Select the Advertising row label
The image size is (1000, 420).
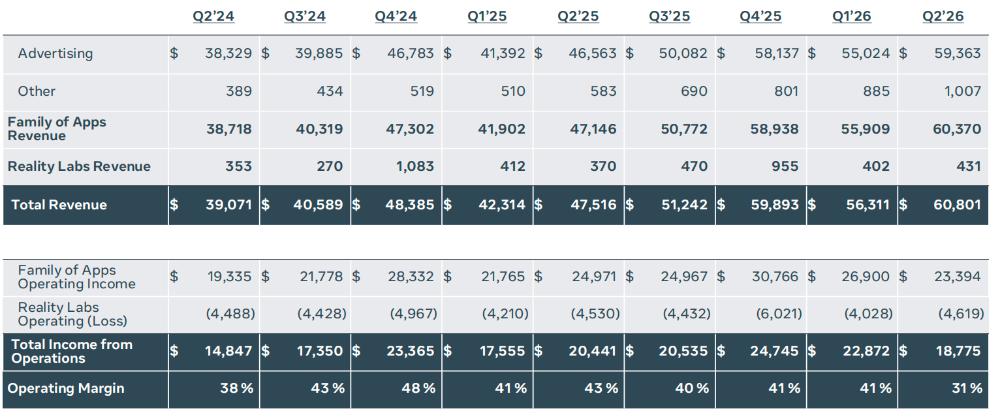[55, 54]
